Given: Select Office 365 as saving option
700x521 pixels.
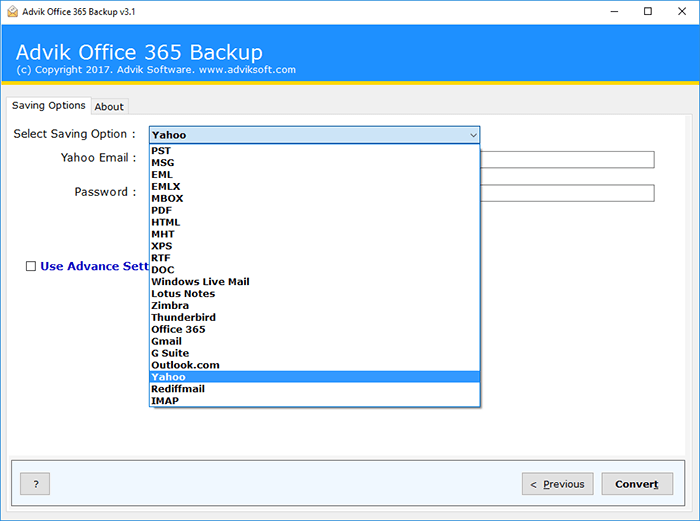Looking at the screenshot, I should [x=315, y=329].
